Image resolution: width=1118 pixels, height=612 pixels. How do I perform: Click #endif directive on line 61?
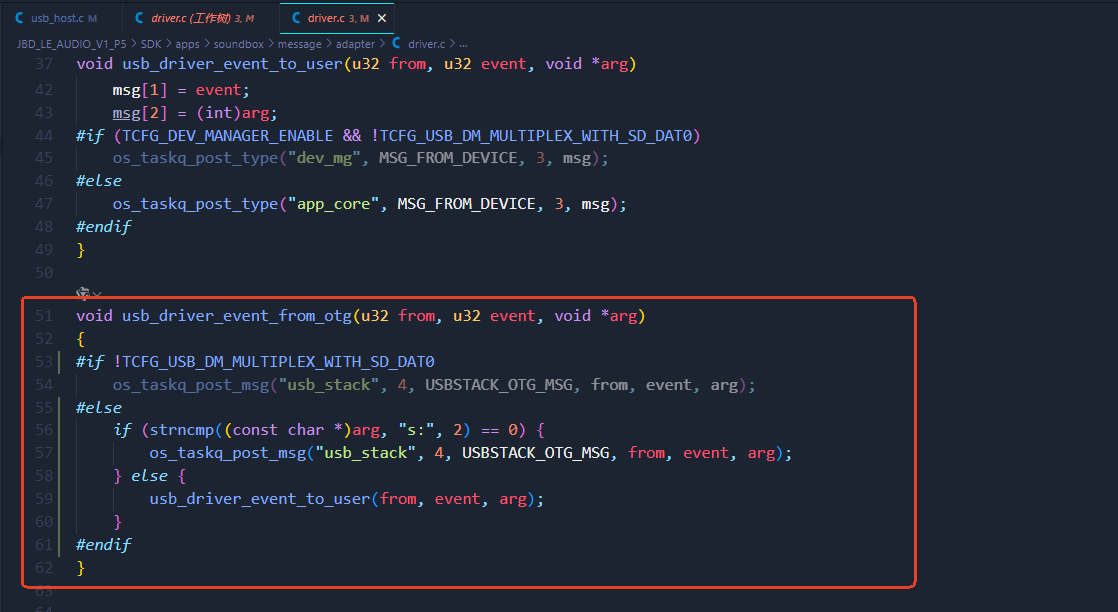[103, 545]
